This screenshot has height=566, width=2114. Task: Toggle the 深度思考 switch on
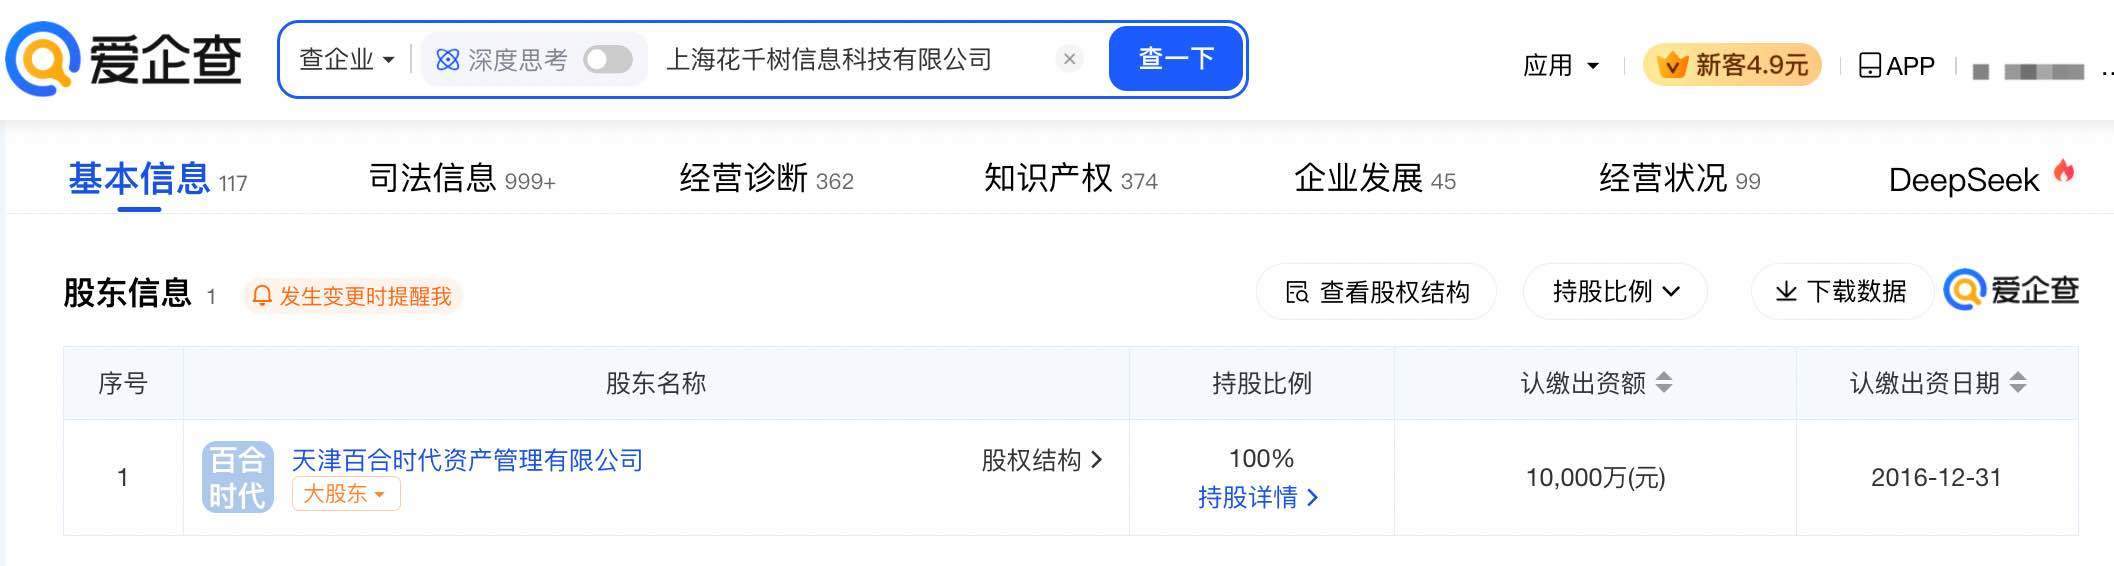click(608, 60)
